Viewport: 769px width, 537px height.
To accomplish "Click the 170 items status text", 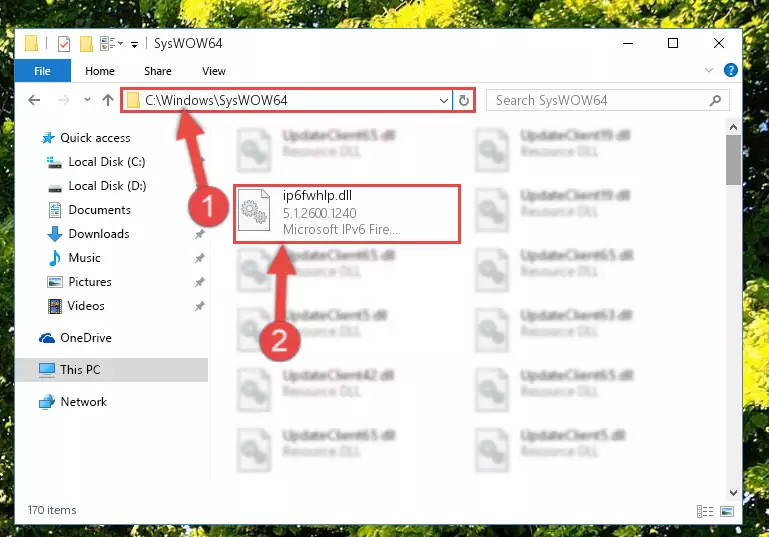I will [x=52, y=510].
